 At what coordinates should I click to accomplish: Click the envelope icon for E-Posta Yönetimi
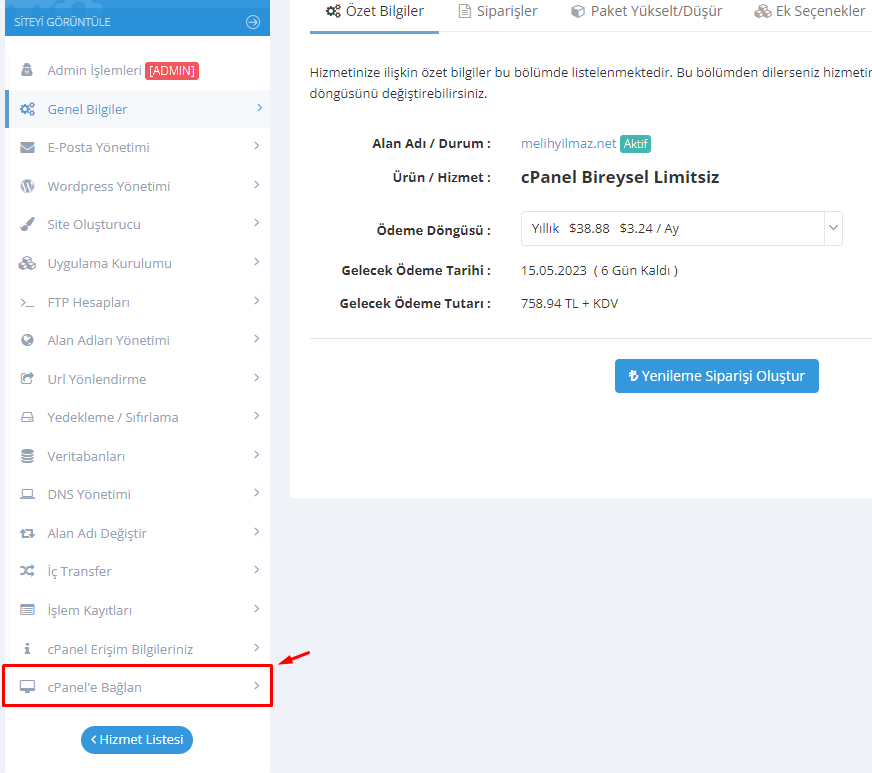pyautogui.click(x=28, y=148)
